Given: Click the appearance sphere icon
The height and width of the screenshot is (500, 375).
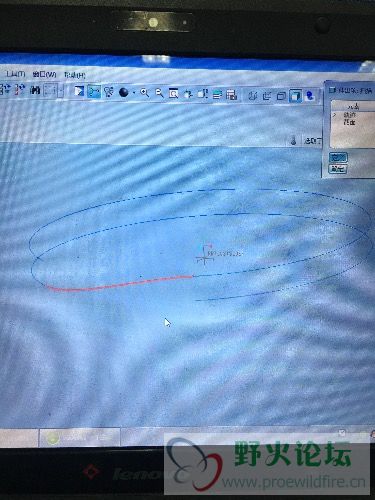Looking at the screenshot, I should 124,92.
